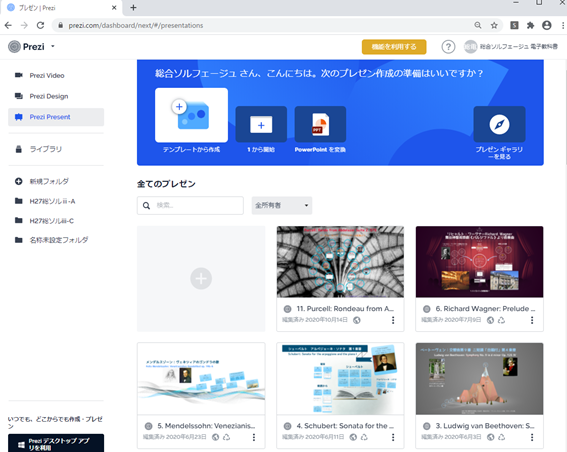Click the 新規フォルダ plus icon

(x=18, y=182)
